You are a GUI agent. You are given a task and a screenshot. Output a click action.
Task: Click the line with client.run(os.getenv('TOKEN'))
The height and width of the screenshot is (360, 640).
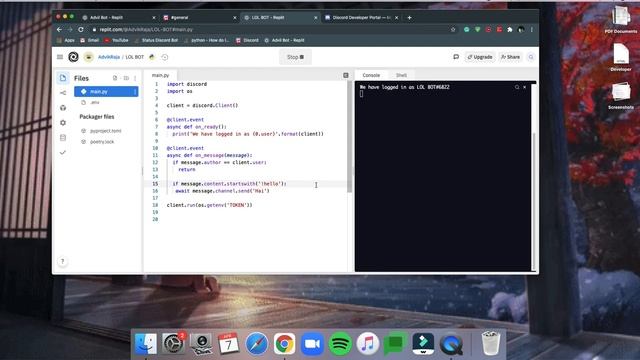209,205
